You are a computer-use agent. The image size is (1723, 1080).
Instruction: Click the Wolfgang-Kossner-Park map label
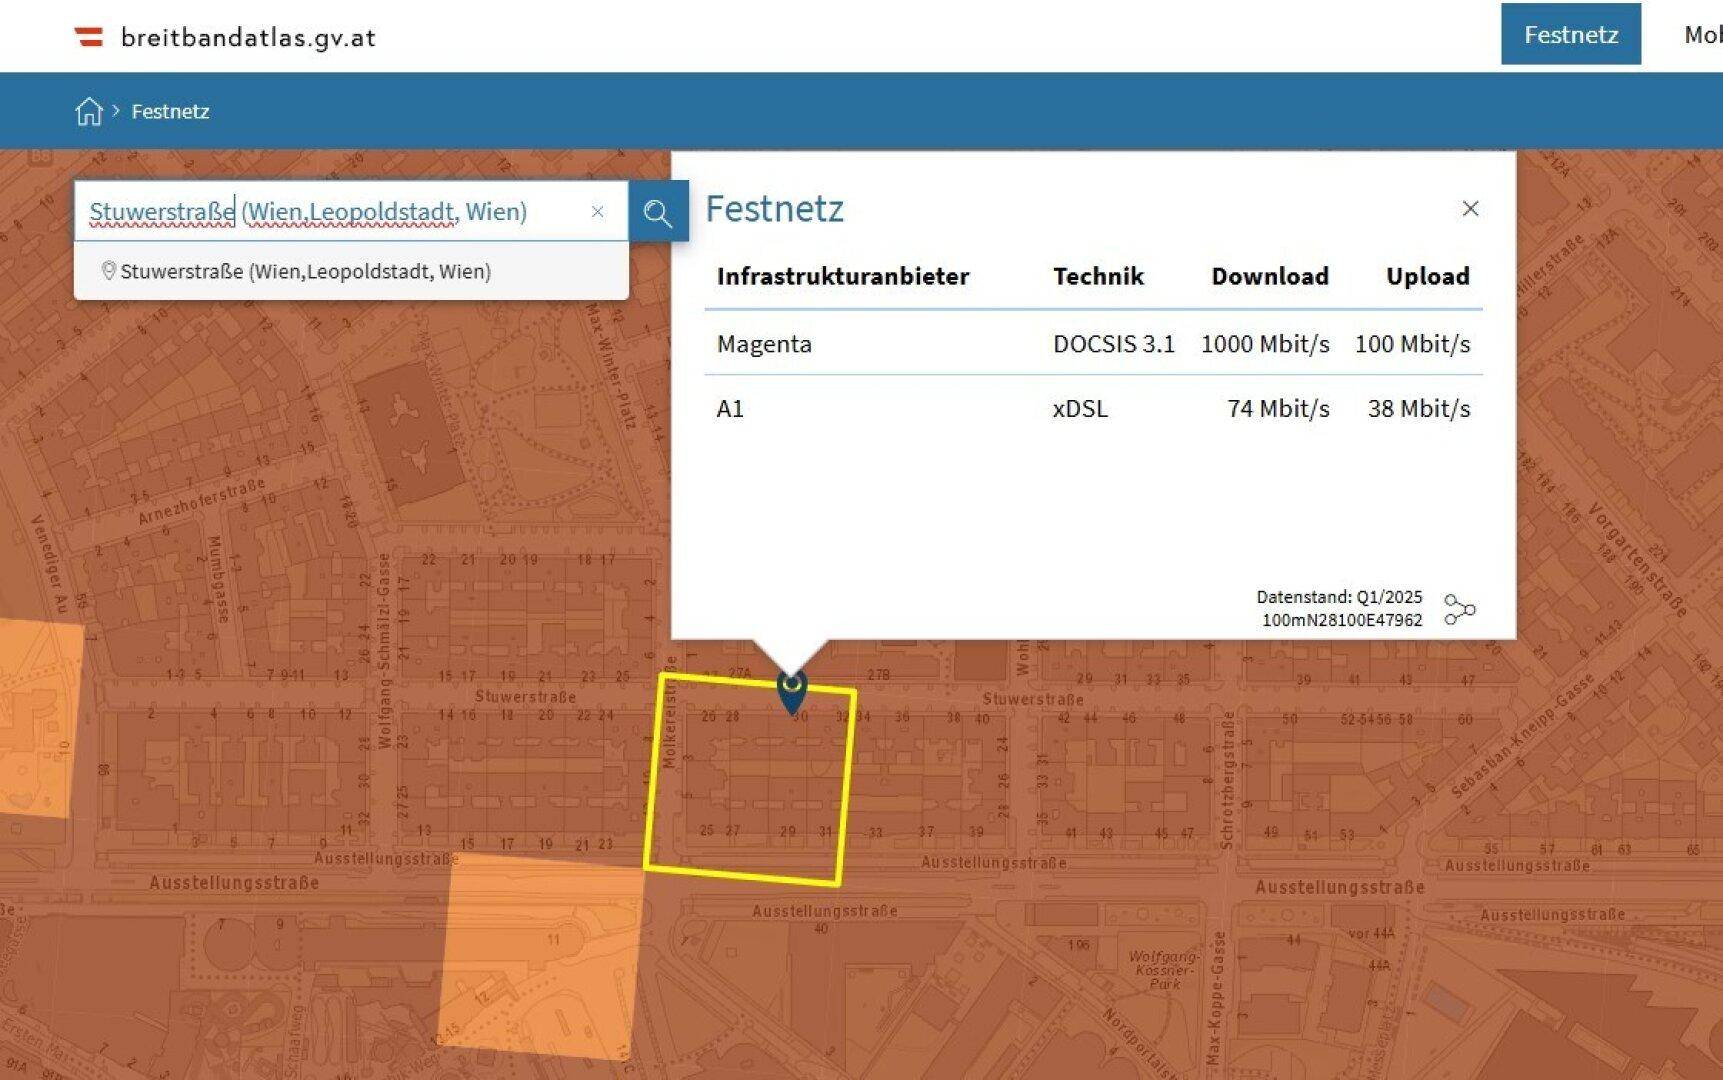(1164, 970)
